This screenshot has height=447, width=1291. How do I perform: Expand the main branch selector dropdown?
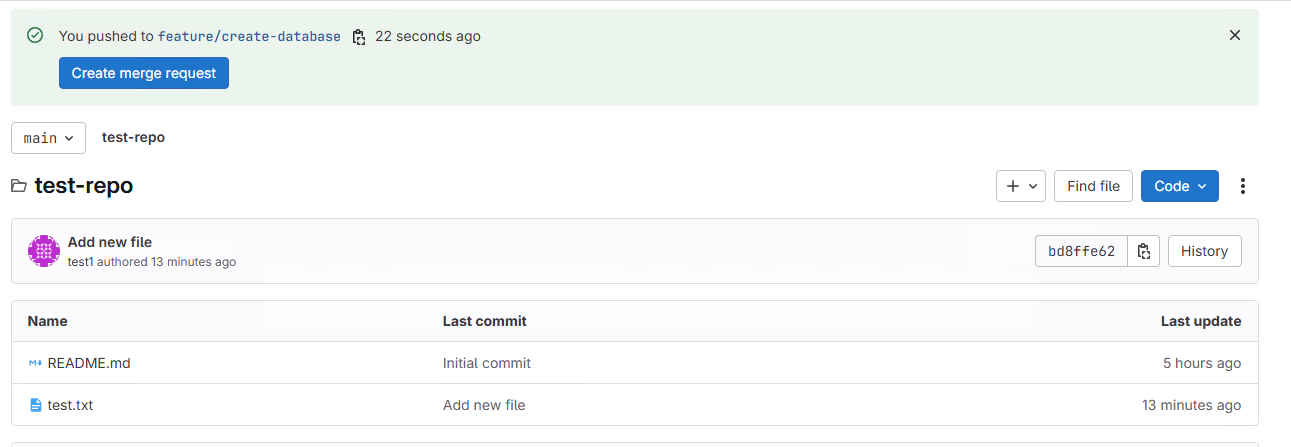[48, 138]
